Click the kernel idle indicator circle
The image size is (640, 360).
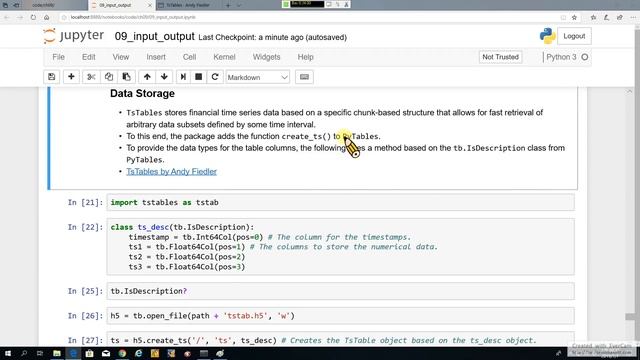(x=584, y=57)
